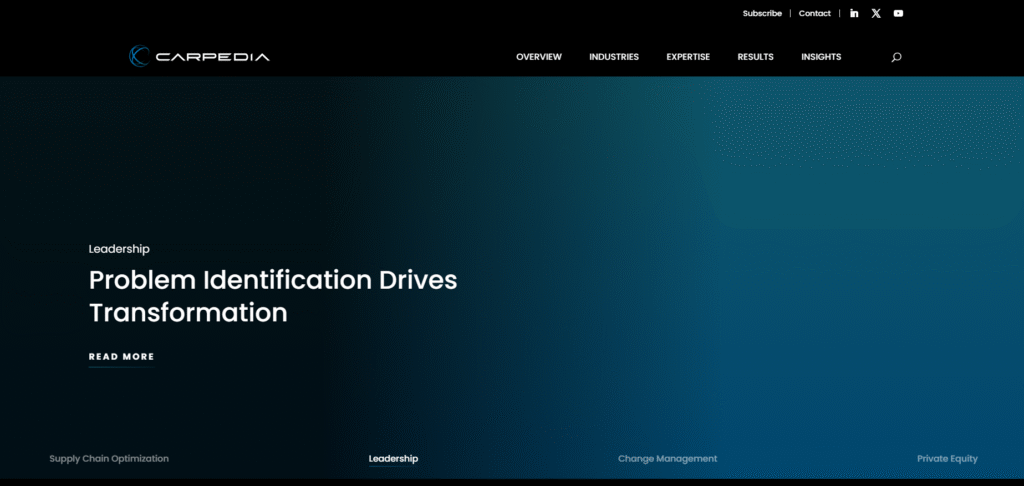Go to the Insights menu item
1024x486 pixels.
821,57
